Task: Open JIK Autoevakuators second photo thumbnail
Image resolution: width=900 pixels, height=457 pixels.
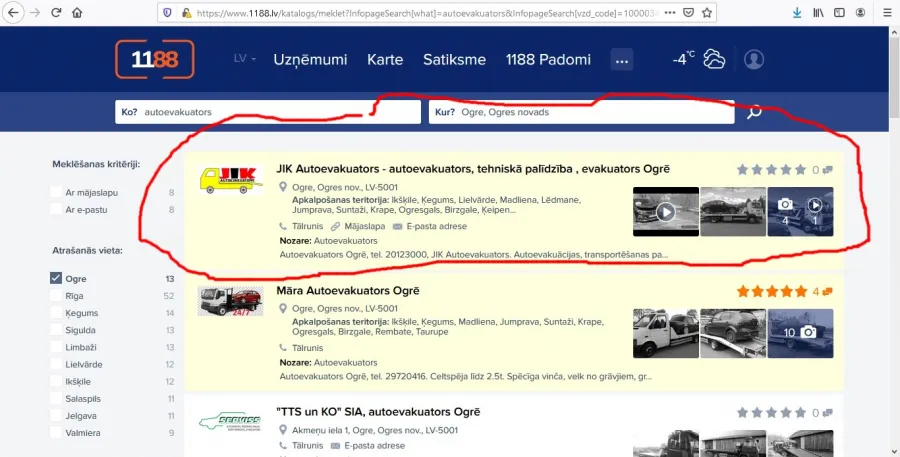Action: [x=733, y=211]
